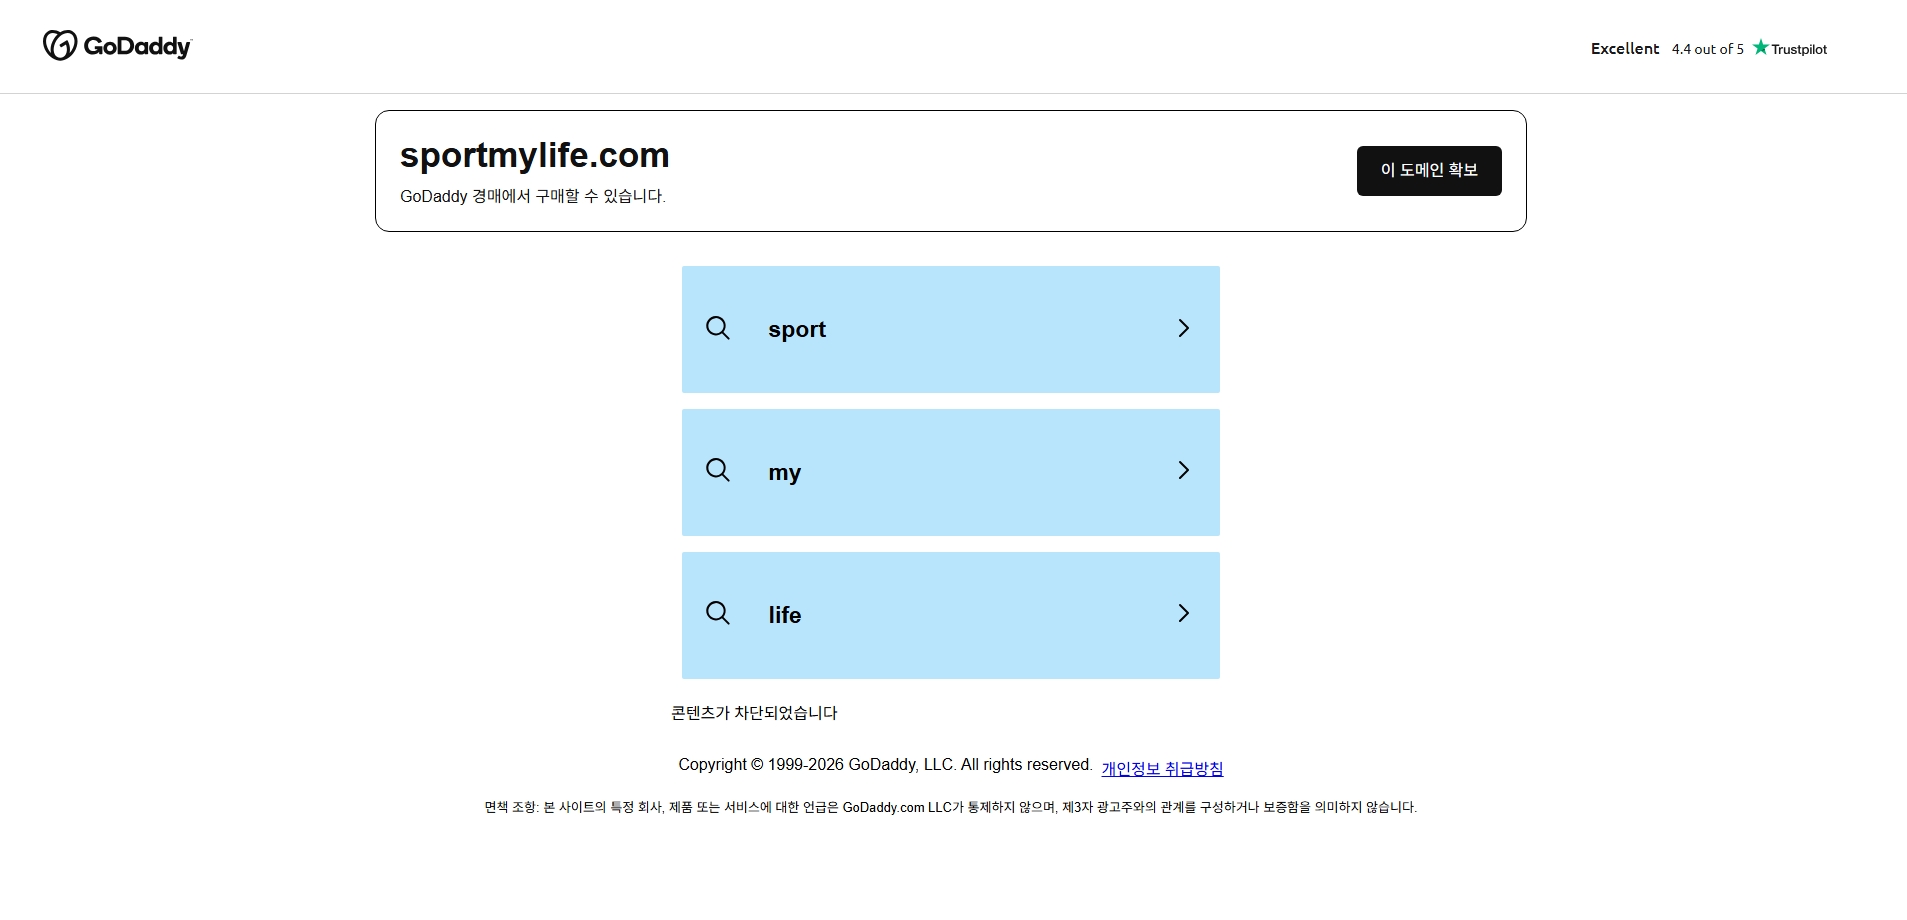Open the 개인정보 취급방침 link
The image size is (1907, 920).
(1162, 769)
